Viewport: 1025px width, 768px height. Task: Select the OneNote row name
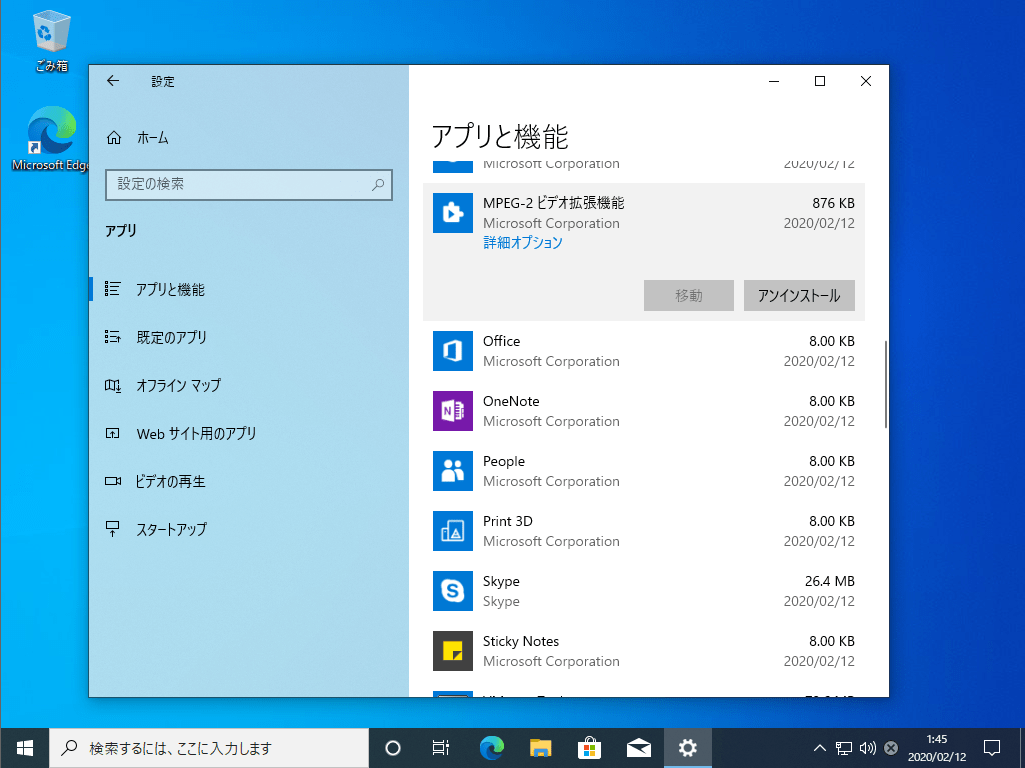511,401
